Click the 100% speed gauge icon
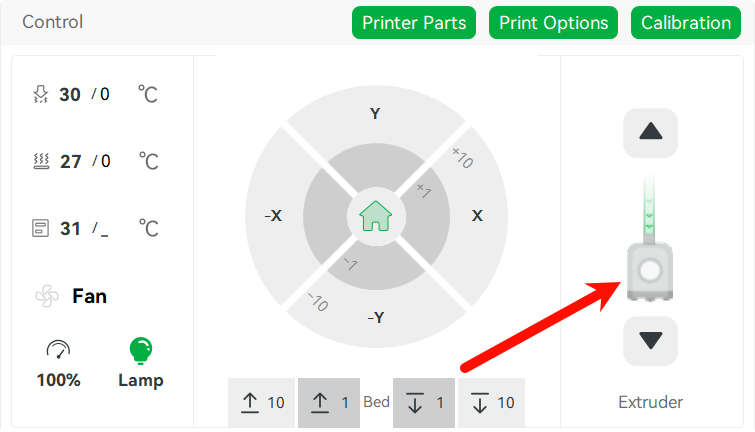This screenshot has height=432, width=755. point(58,349)
